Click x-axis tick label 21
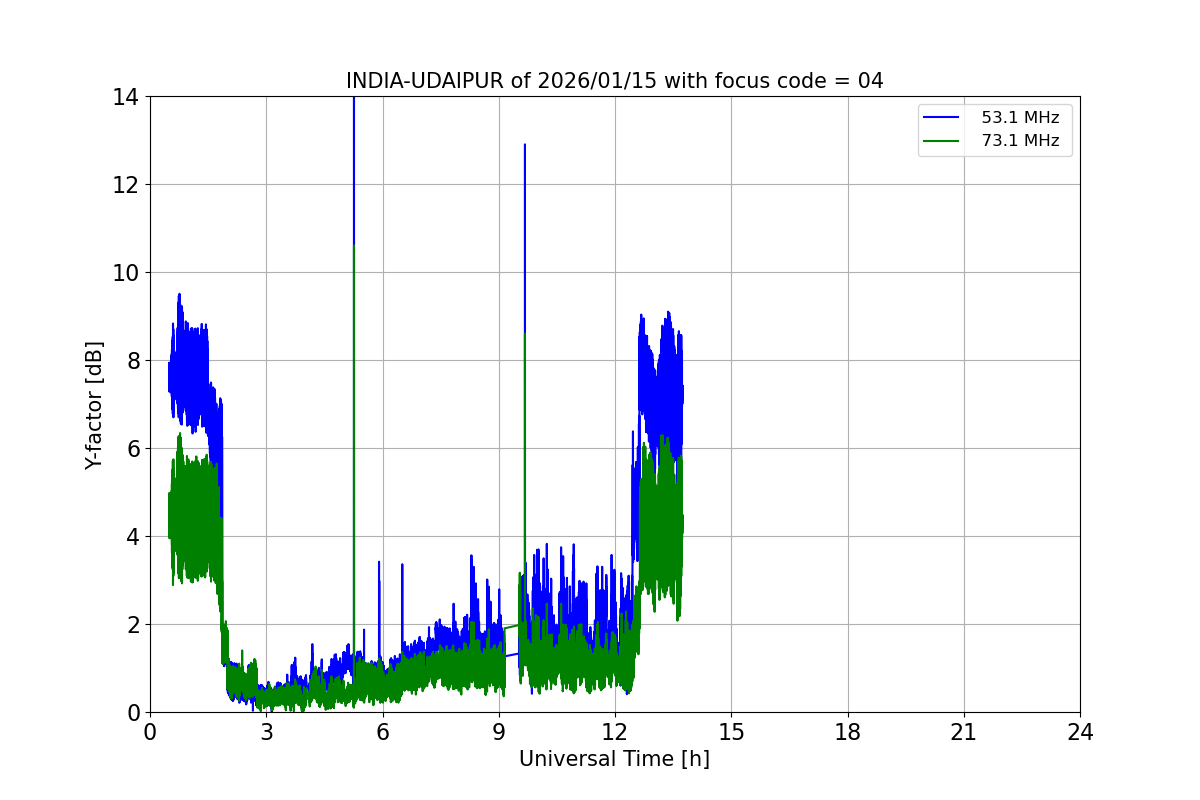1200x800 pixels. [x=964, y=732]
